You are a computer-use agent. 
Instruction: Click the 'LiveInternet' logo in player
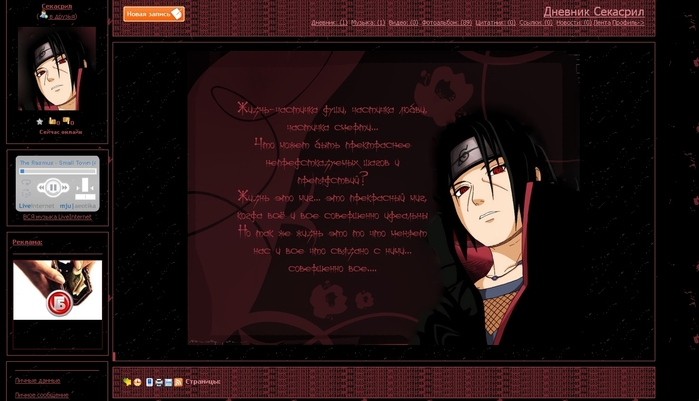pos(36,206)
